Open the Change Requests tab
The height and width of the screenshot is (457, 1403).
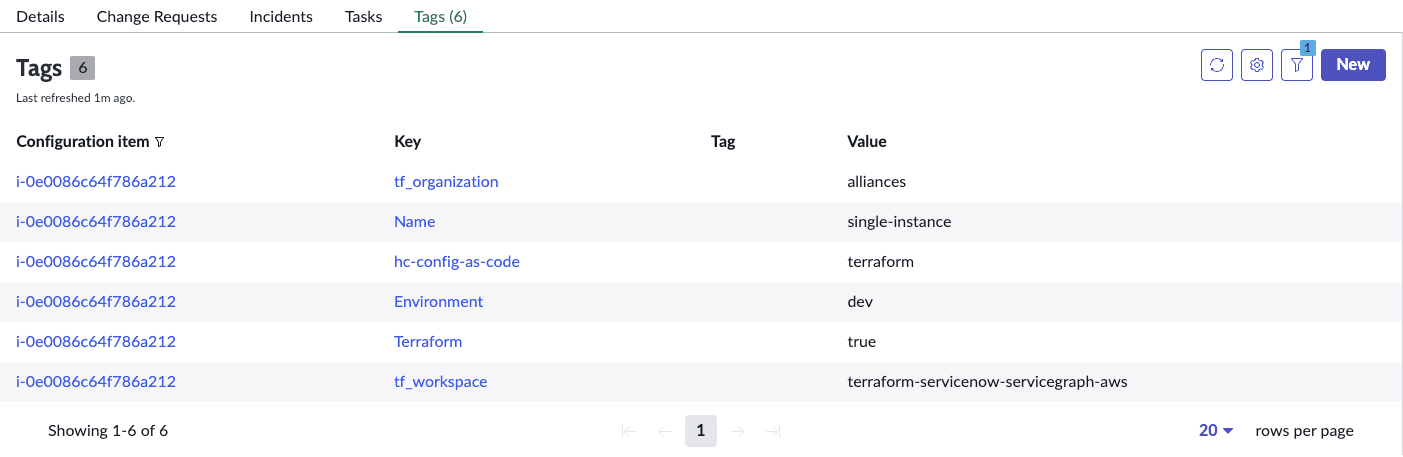click(157, 17)
